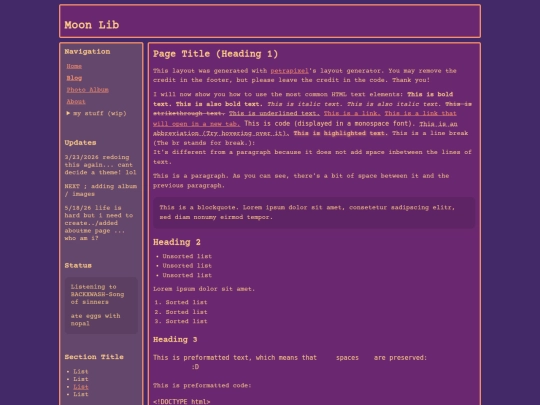
Task: Click the Updates sidebar heading
Action: 80,143
